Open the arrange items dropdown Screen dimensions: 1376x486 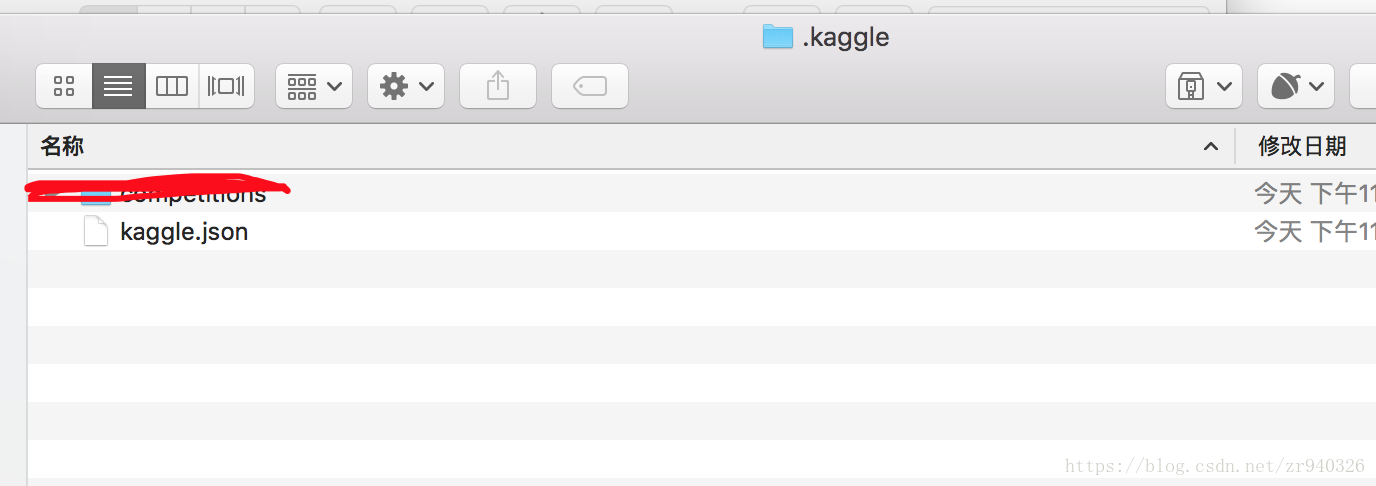coord(314,86)
